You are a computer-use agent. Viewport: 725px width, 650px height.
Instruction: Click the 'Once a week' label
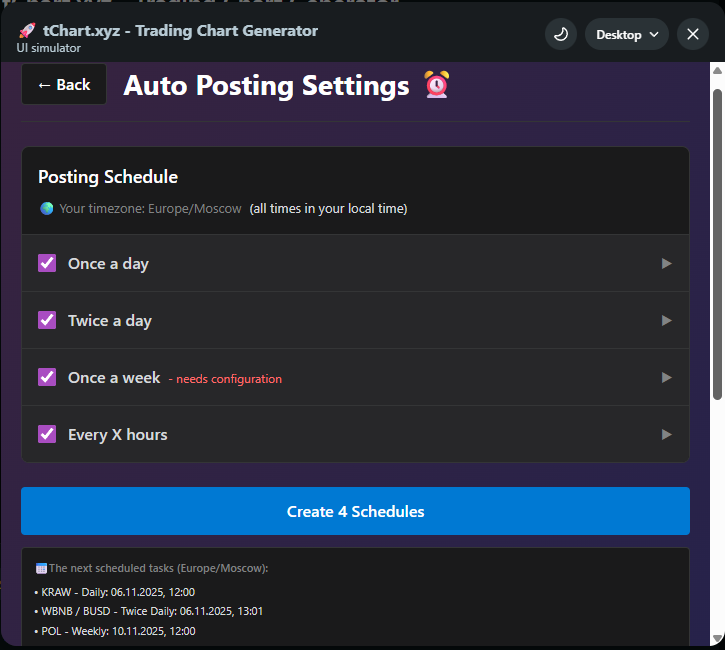click(x=114, y=378)
